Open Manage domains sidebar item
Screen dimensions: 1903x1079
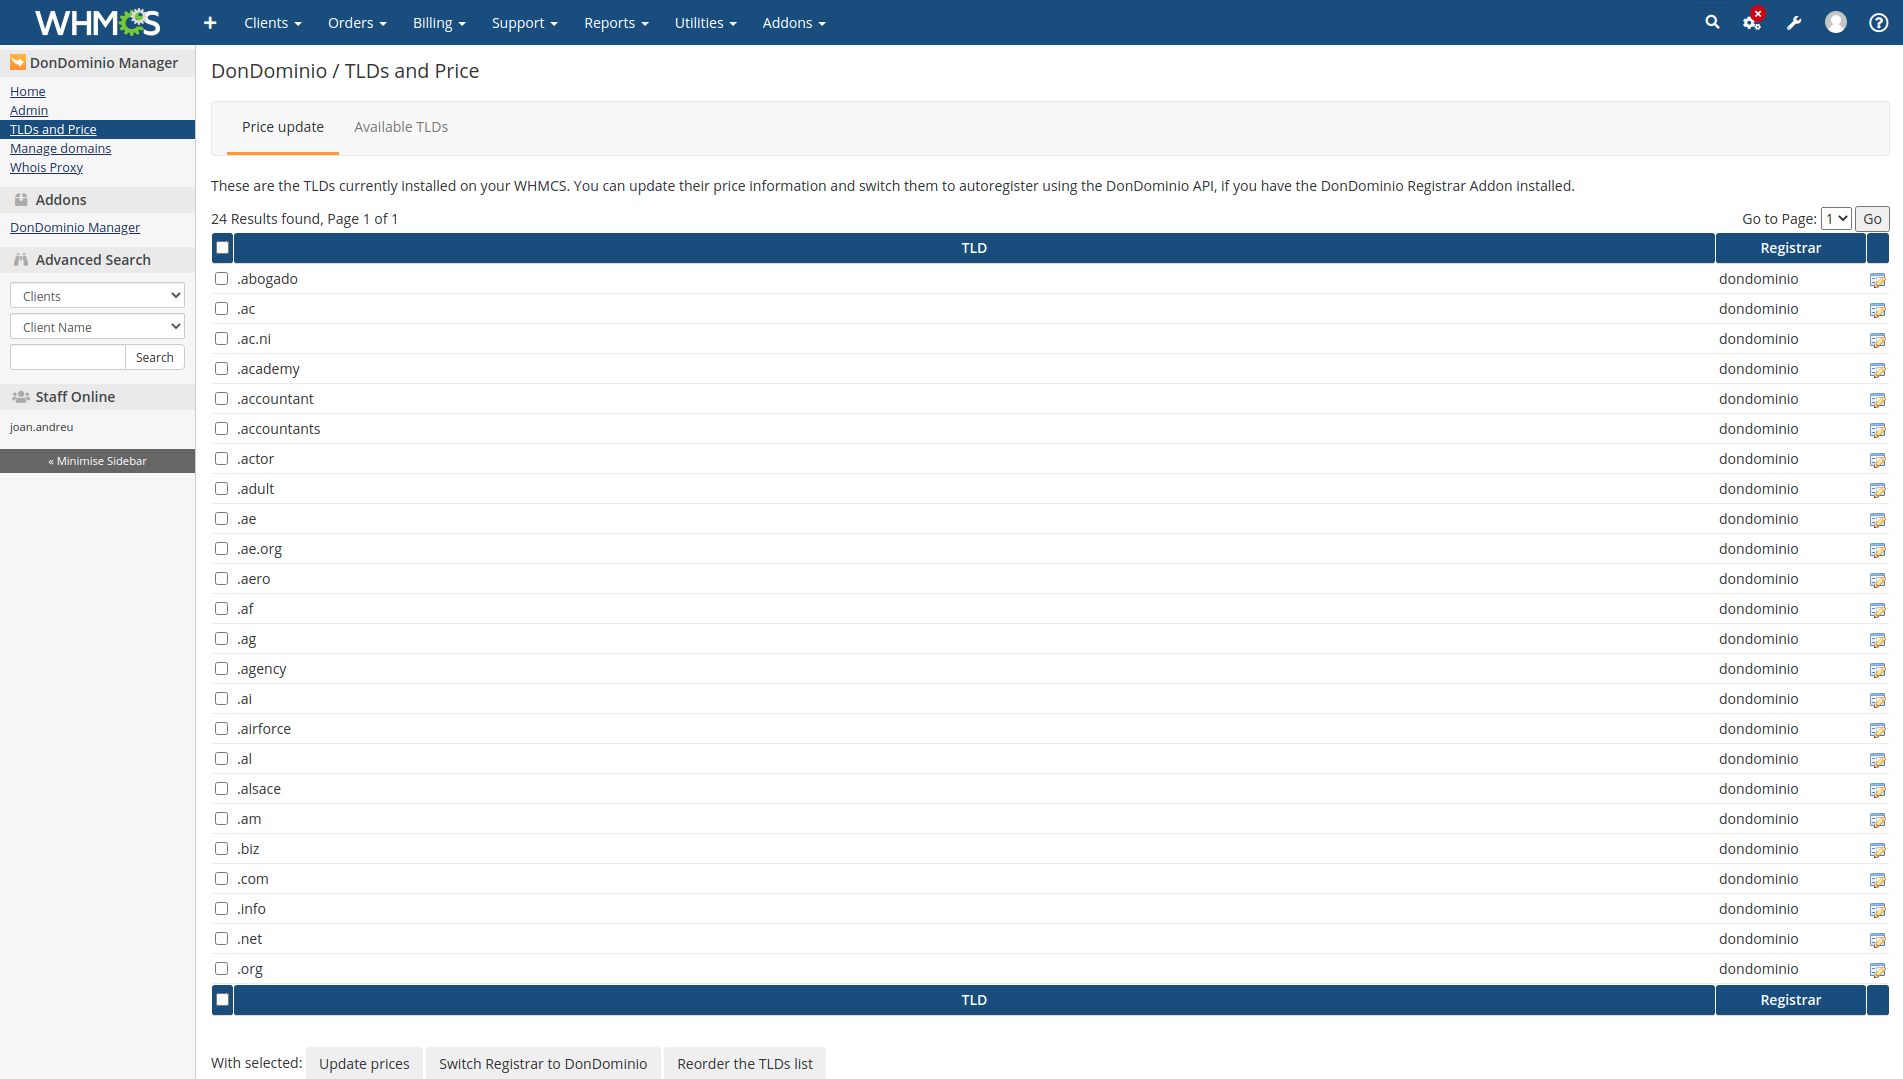(60, 148)
